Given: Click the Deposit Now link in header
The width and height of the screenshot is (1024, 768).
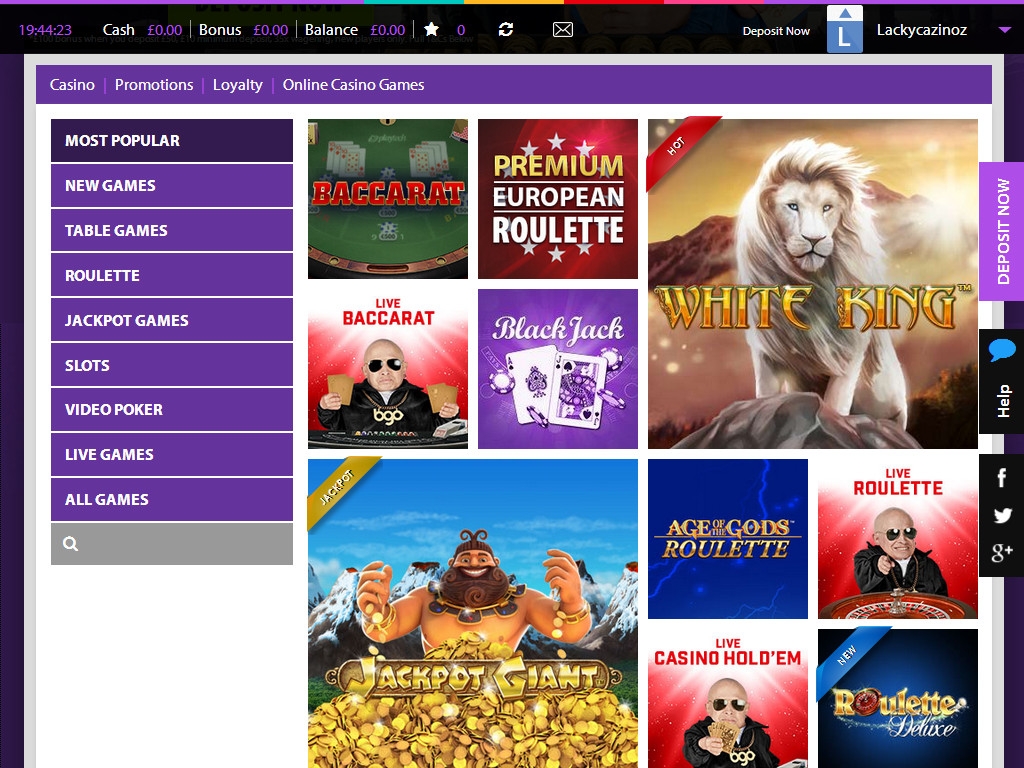Looking at the screenshot, I should (x=776, y=31).
